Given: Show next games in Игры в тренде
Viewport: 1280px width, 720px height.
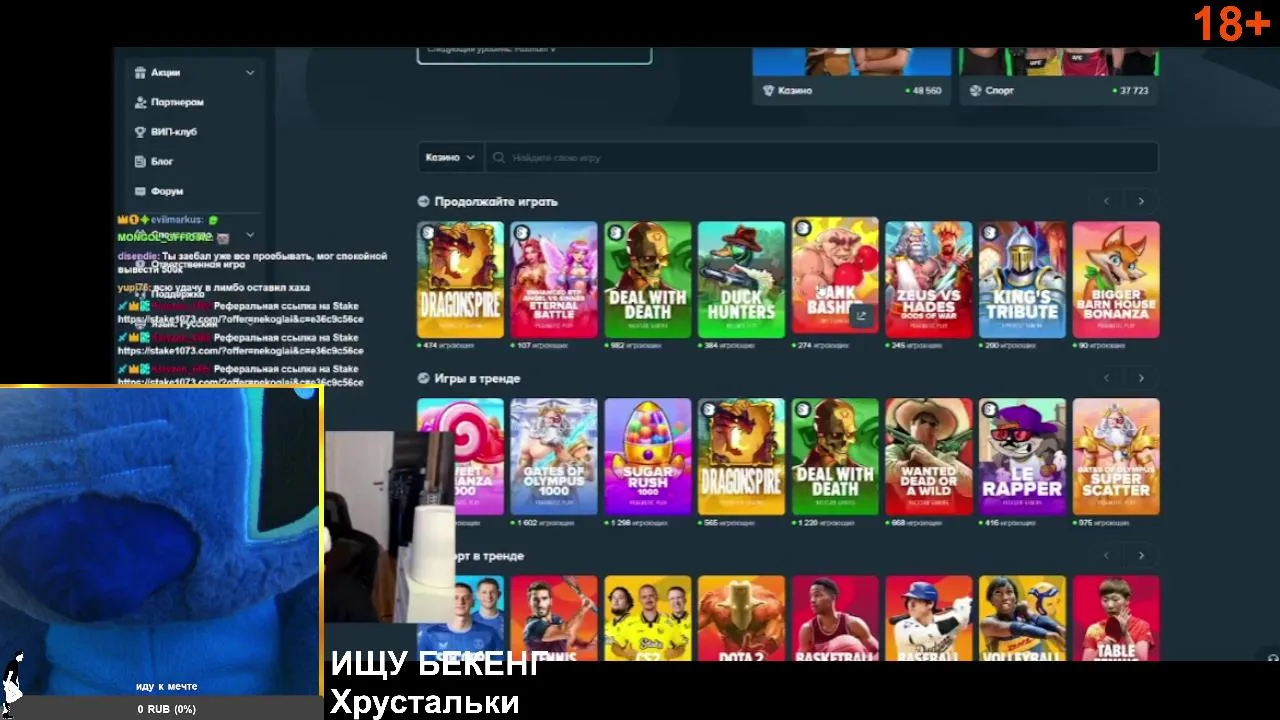Looking at the screenshot, I should point(1141,378).
